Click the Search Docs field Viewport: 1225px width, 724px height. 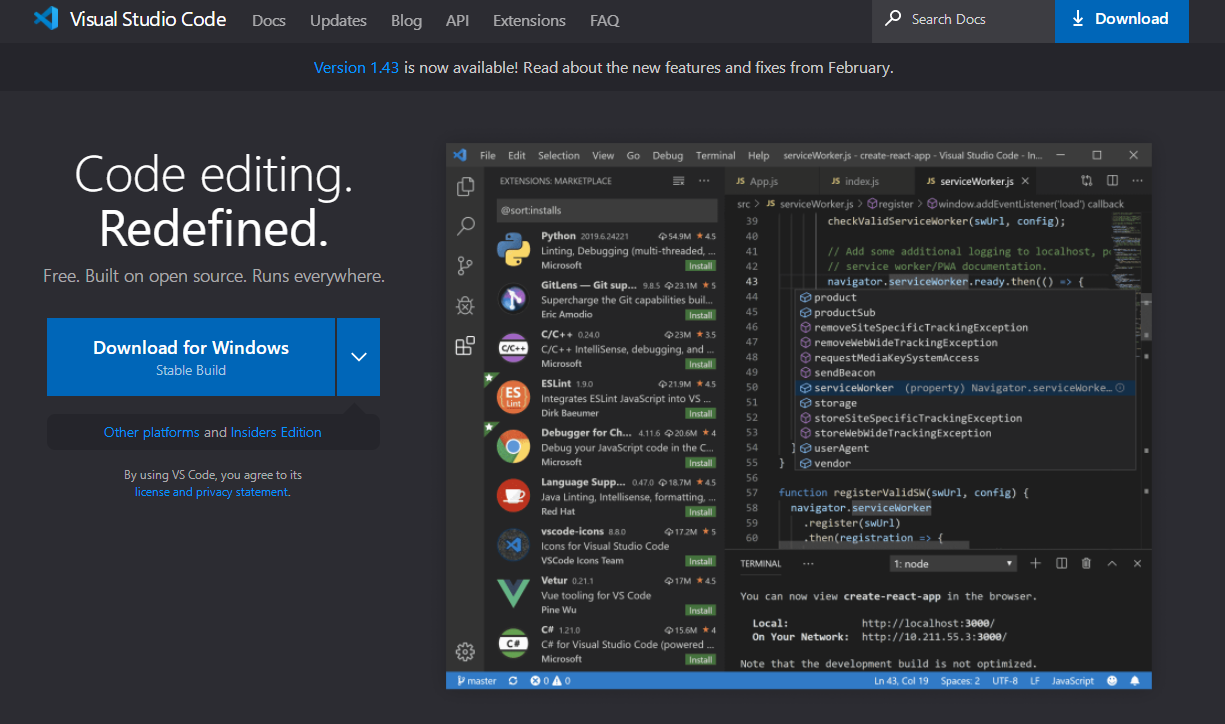tap(964, 20)
